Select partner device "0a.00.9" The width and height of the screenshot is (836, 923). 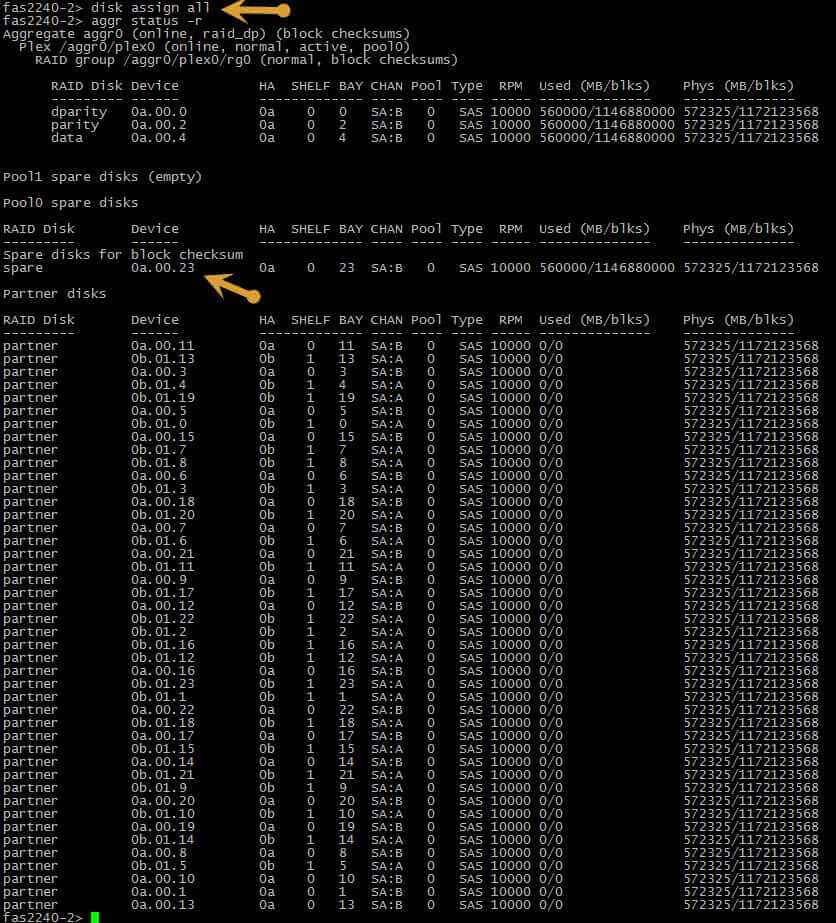pyautogui.click(x=158, y=580)
